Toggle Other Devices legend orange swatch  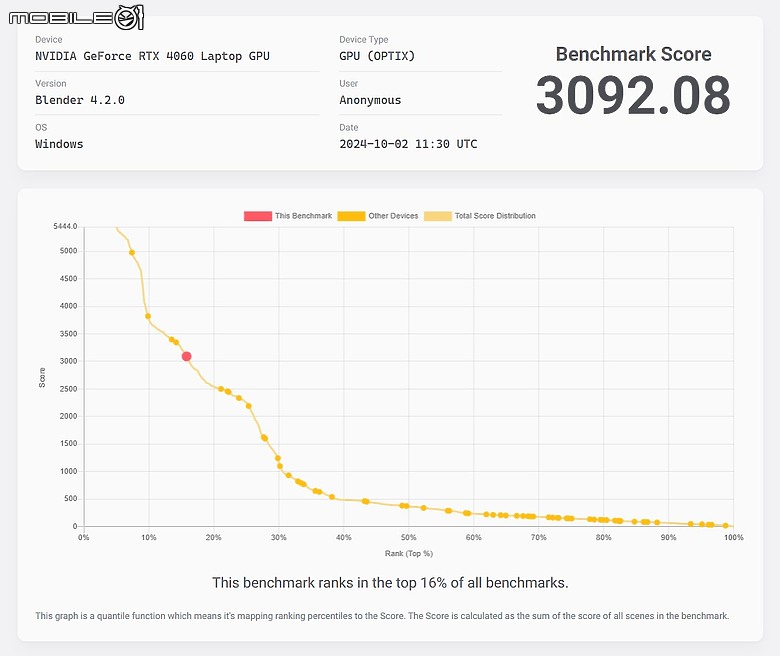click(x=351, y=216)
